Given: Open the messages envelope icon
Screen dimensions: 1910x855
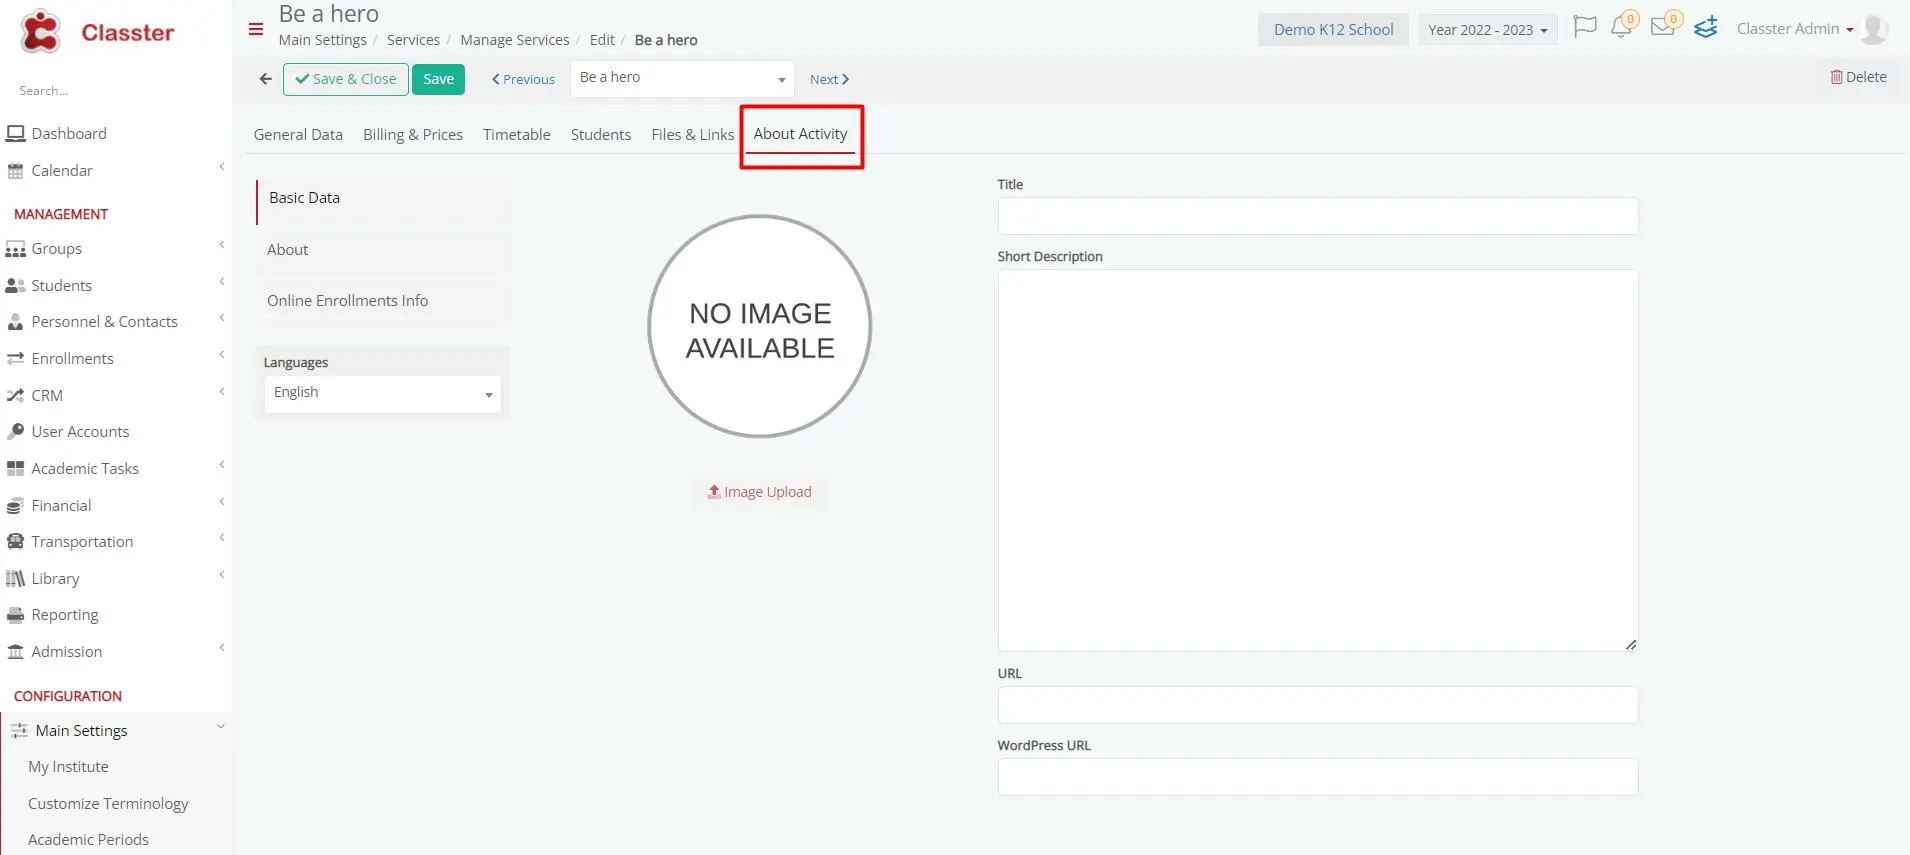Looking at the screenshot, I should click(x=1662, y=27).
